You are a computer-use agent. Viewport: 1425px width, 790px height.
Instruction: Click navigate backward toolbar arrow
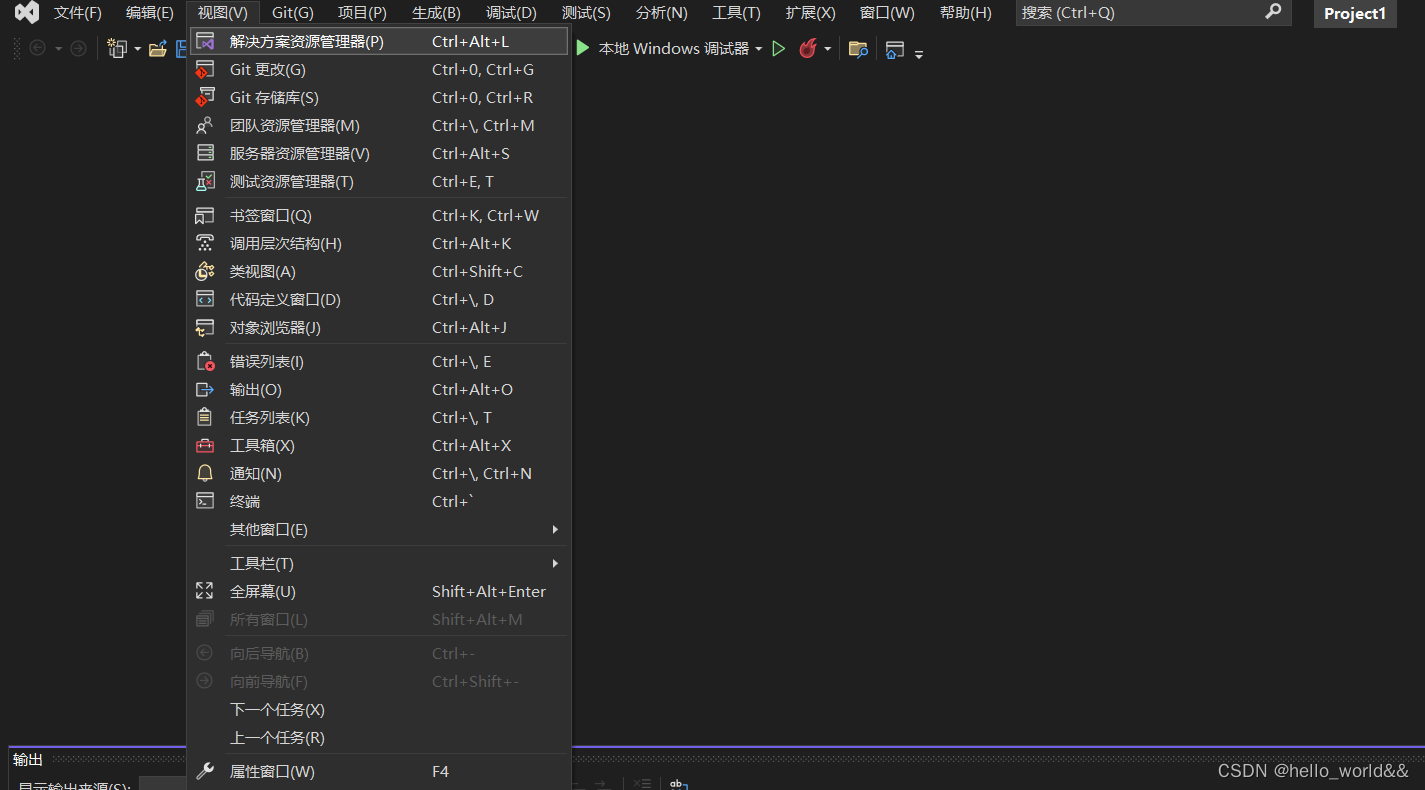click(37, 48)
